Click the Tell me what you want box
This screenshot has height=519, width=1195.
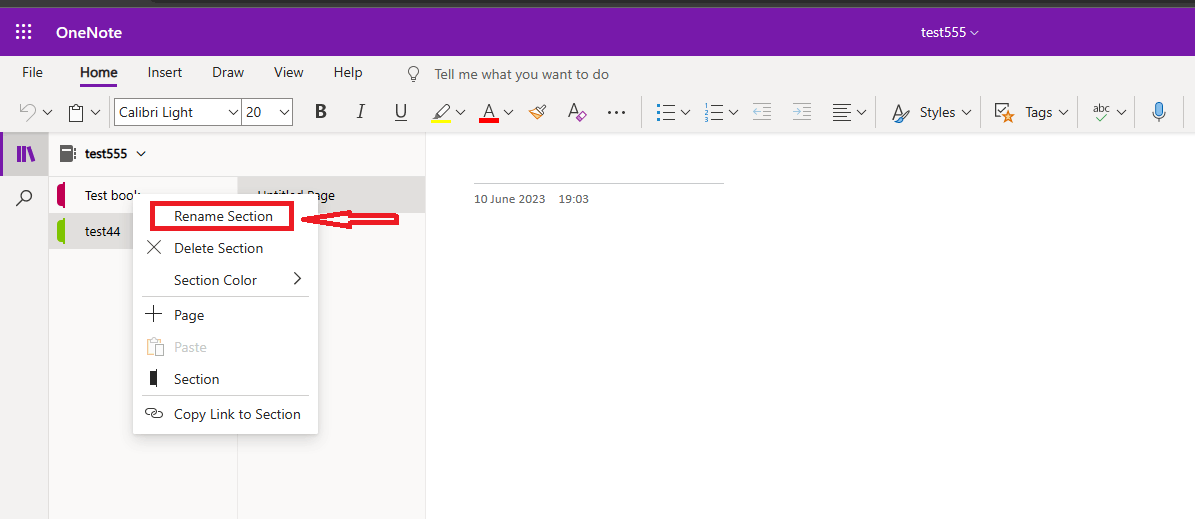coord(521,74)
